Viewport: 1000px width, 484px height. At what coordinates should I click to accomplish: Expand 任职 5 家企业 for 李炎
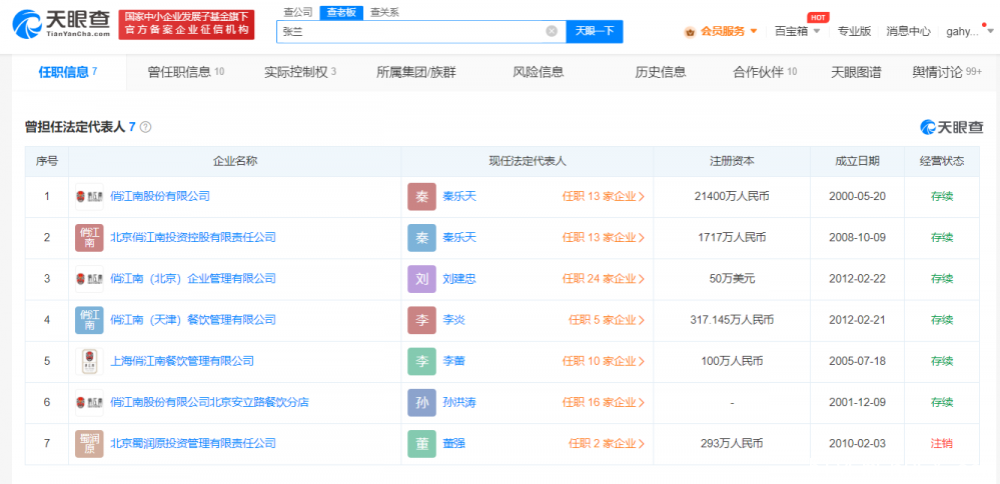(607, 320)
